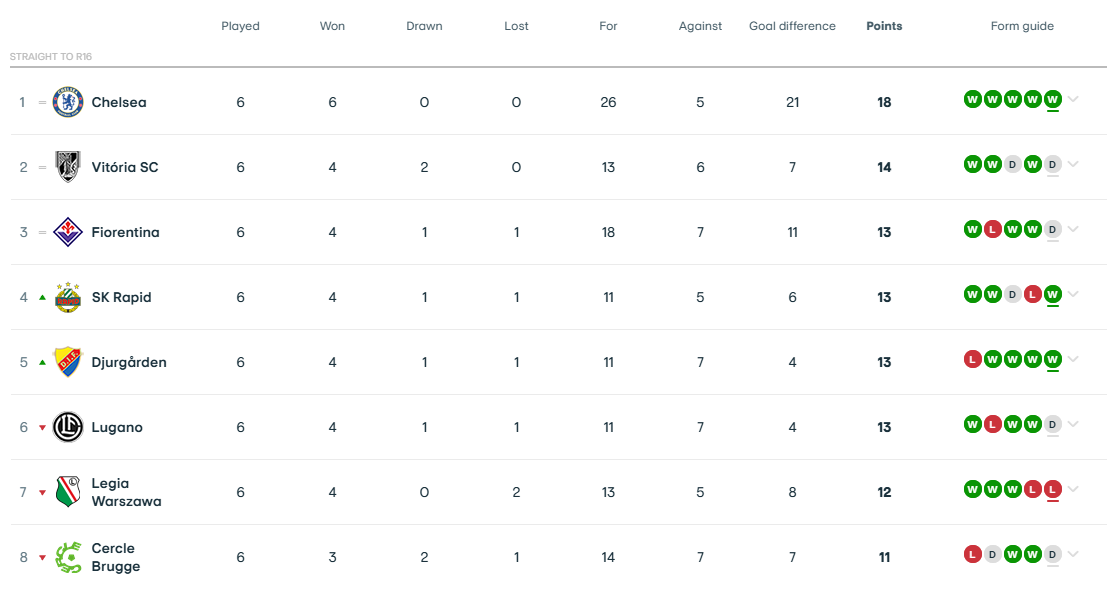The width and height of the screenshot is (1107, 591).
Task: Click the Cercle Brugge club crest
Action: (x=68, y=557)
